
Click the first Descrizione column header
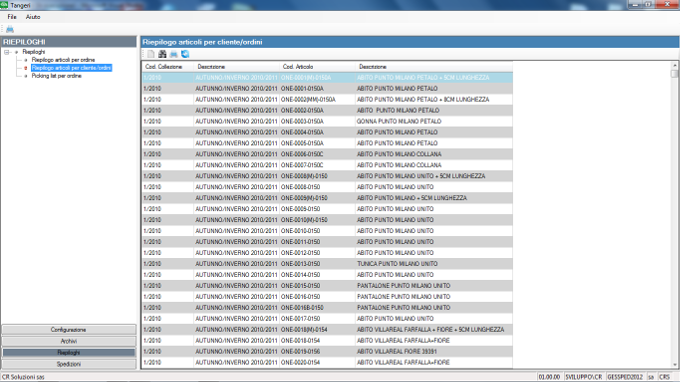(236, 67)
